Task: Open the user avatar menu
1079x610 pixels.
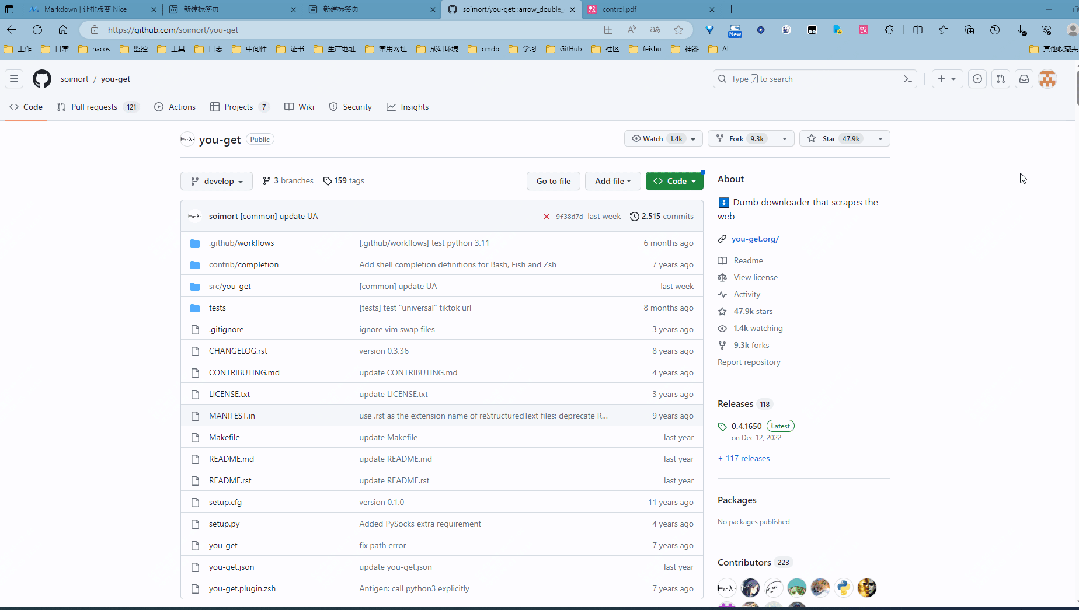Action: [x=1047, y=79]
